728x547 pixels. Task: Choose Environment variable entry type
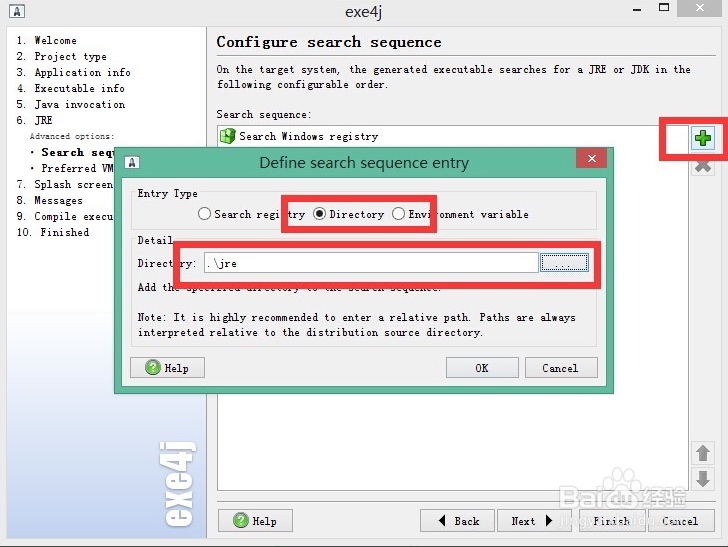(460, 214)
